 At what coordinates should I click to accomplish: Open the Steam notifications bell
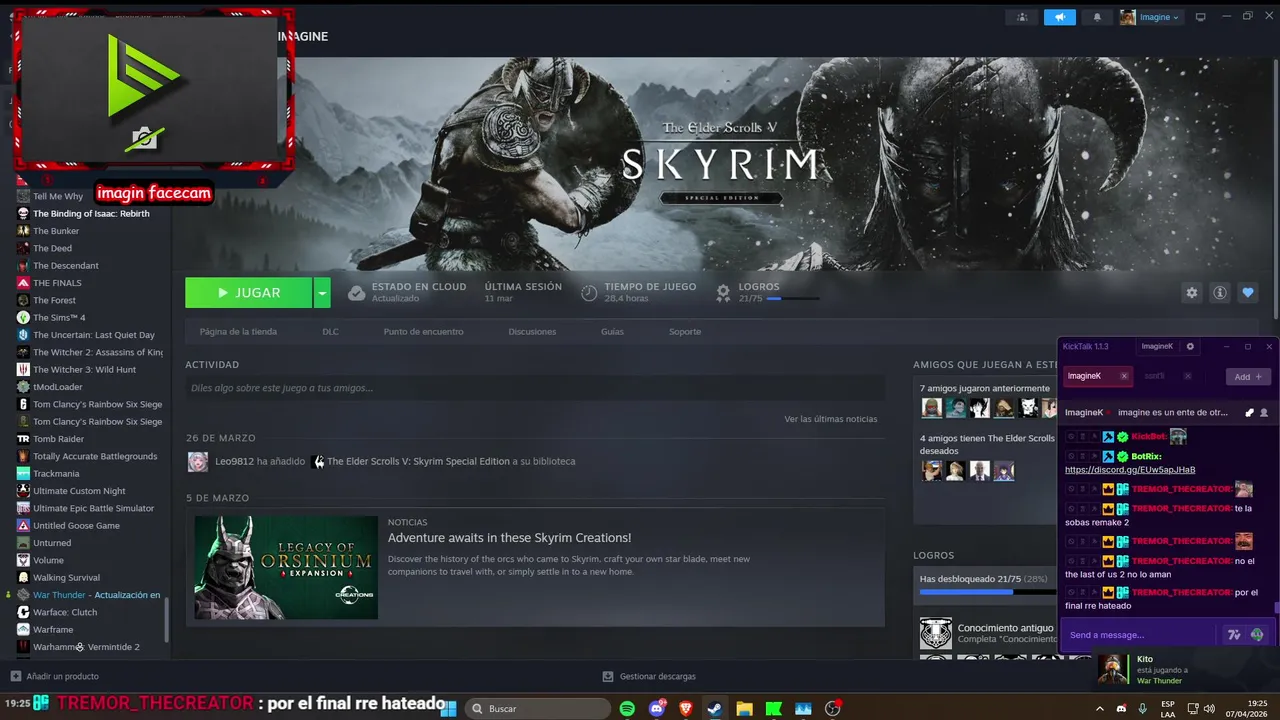coord(1097,17)
